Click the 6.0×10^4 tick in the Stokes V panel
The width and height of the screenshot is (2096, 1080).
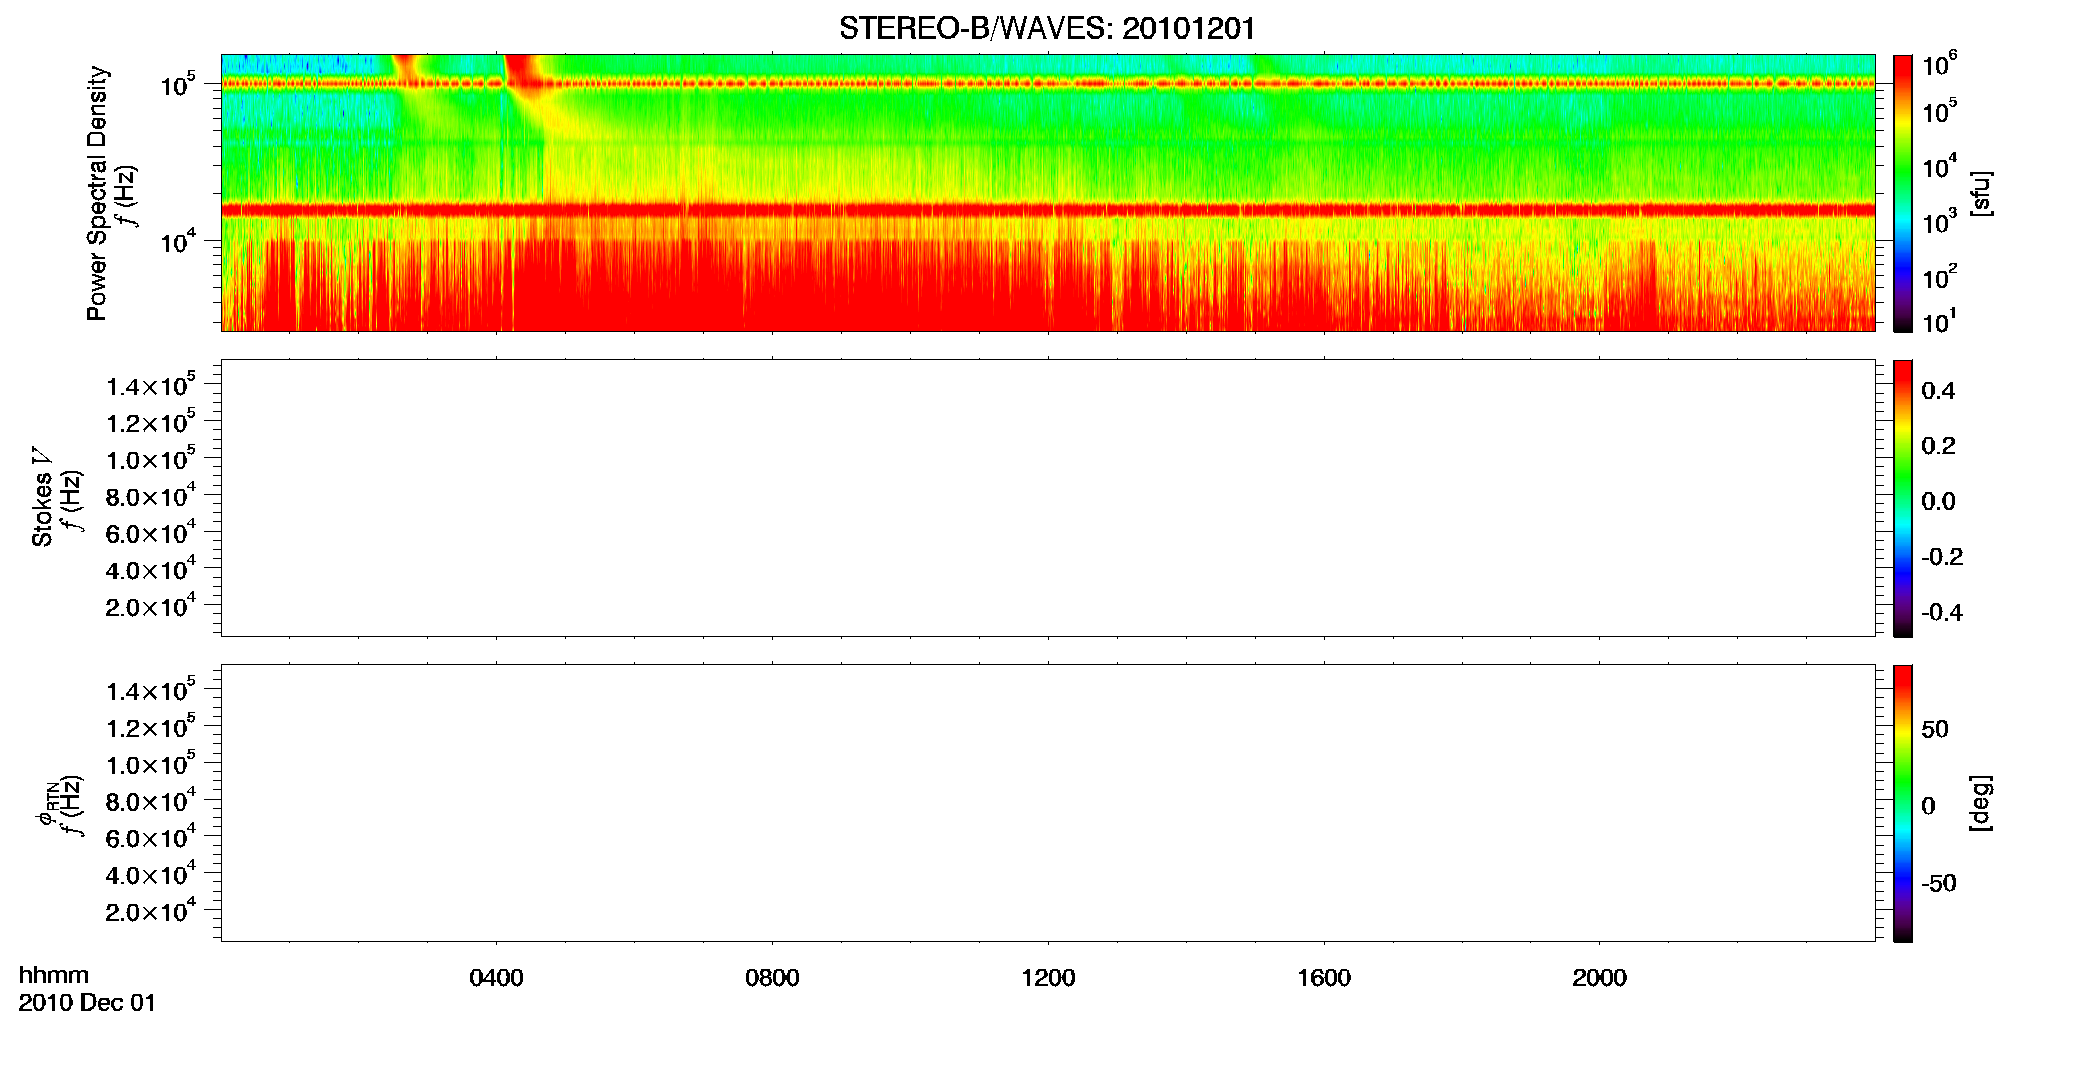[x=151, y=533]
